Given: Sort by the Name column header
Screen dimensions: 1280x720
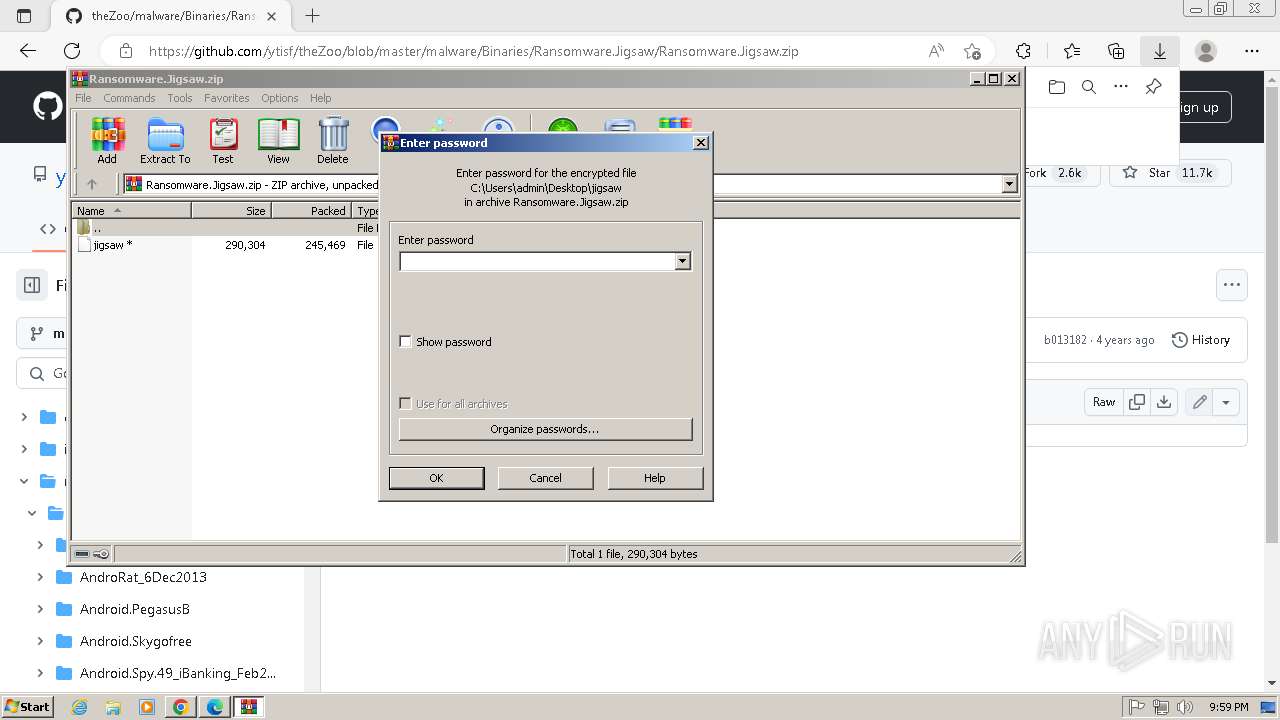Looking at the screenshot, I should coord(131,211).
